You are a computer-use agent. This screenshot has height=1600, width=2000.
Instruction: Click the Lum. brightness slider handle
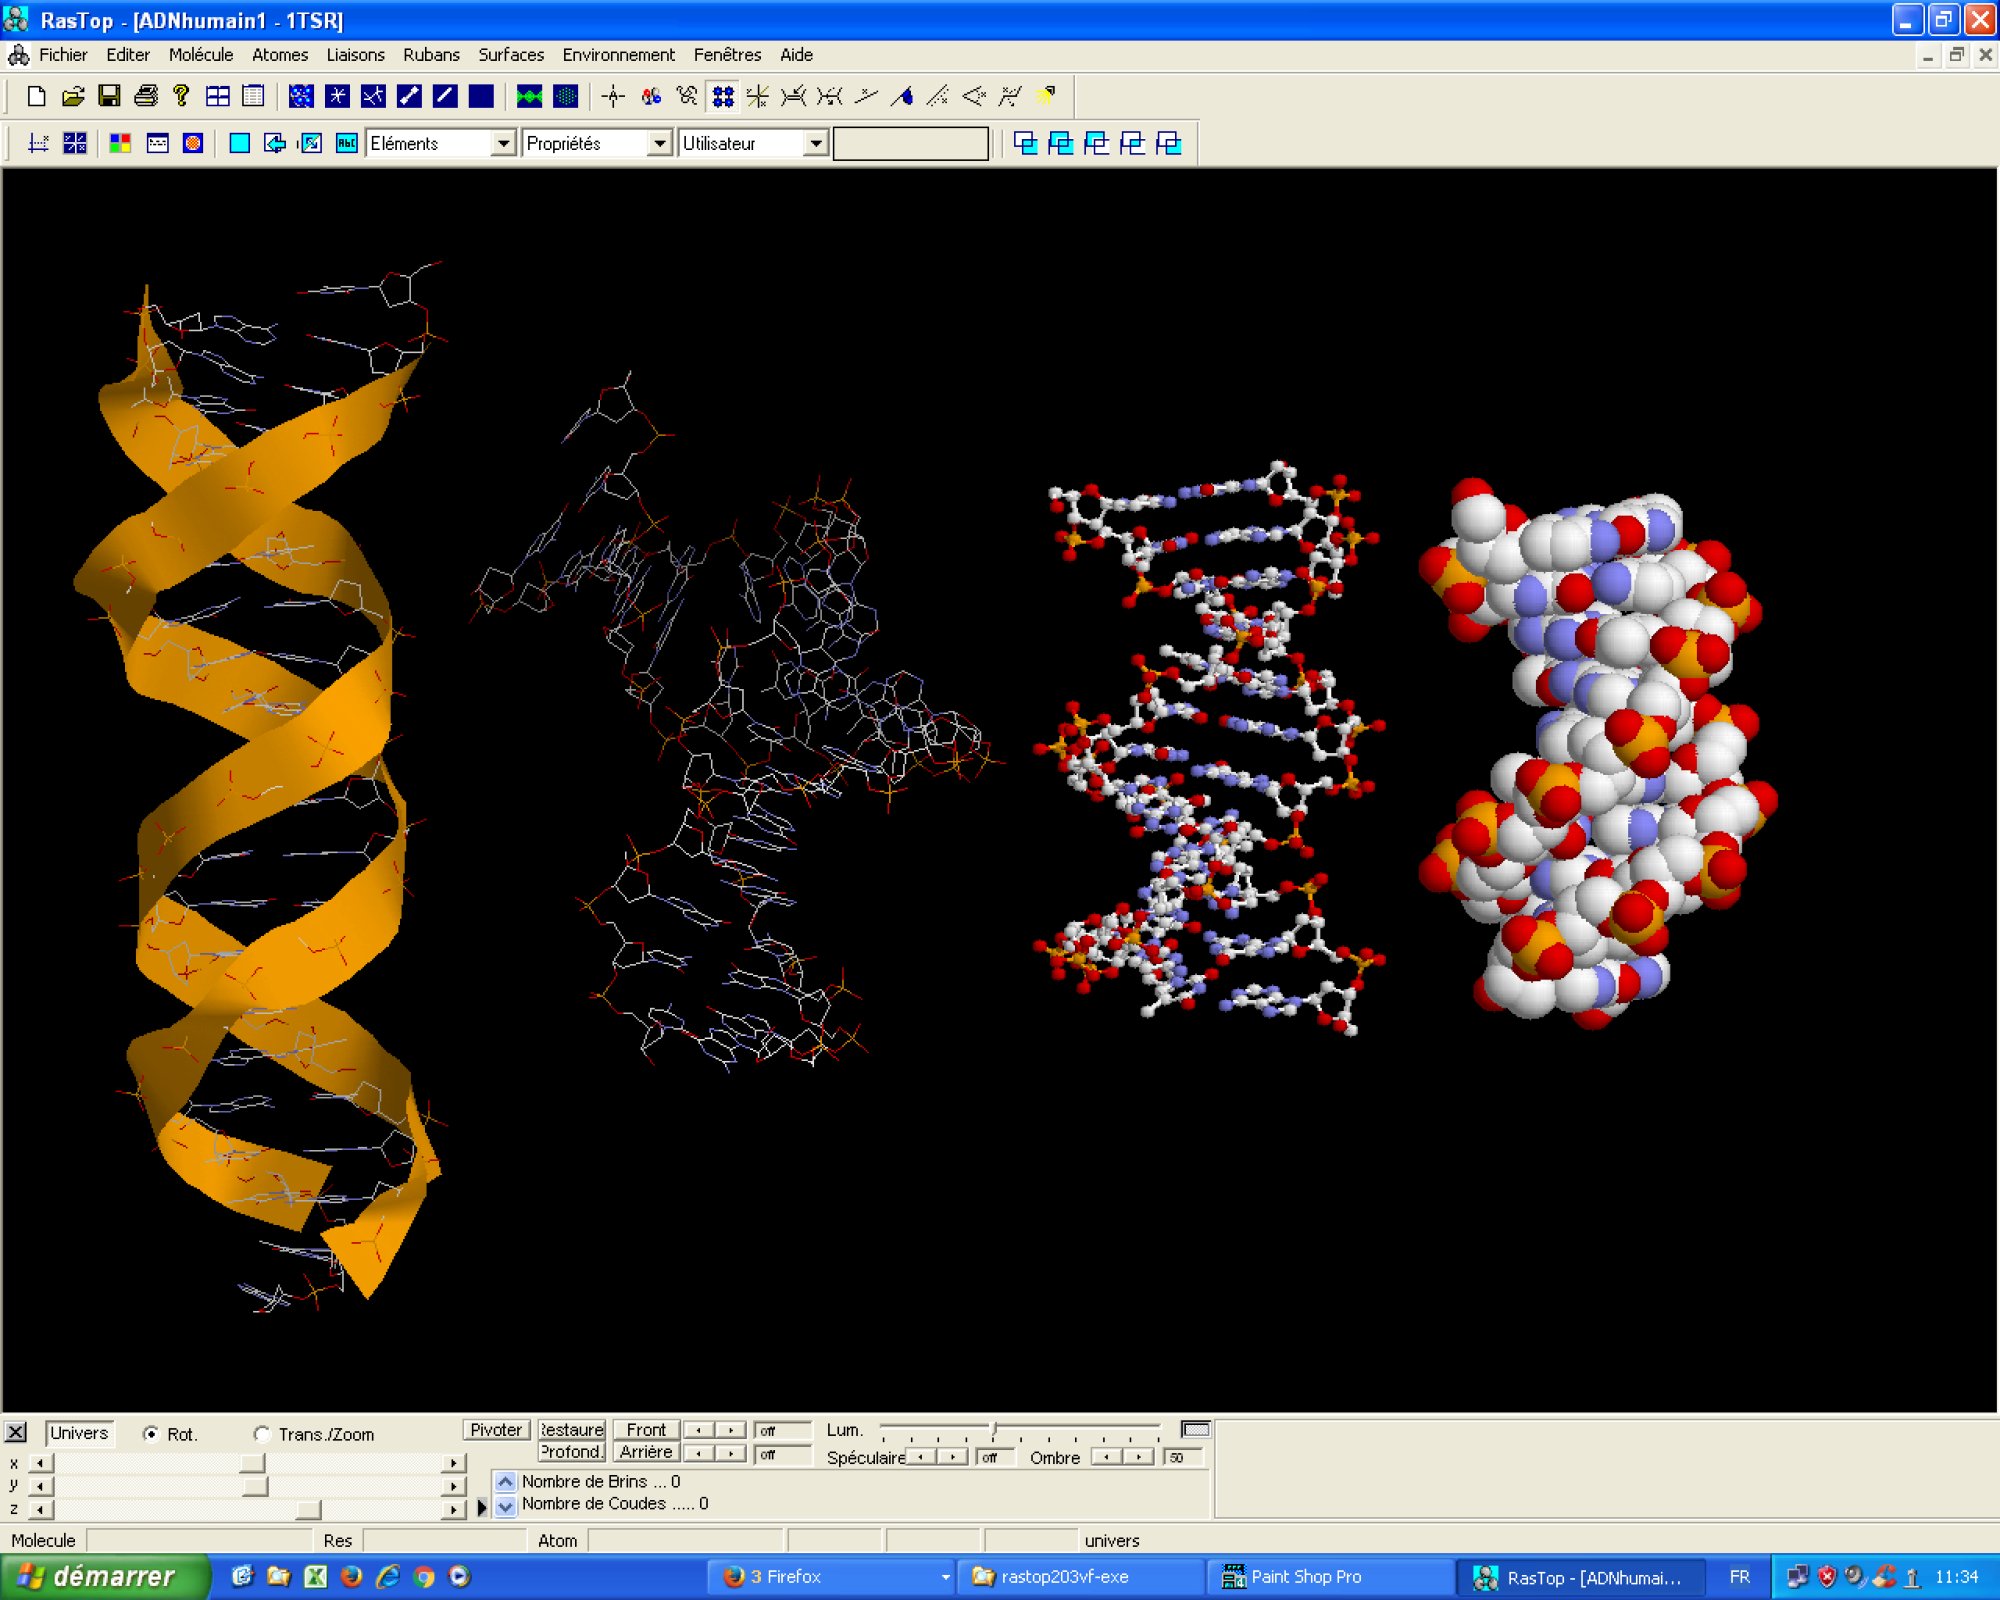click(x=994, y=1429)
